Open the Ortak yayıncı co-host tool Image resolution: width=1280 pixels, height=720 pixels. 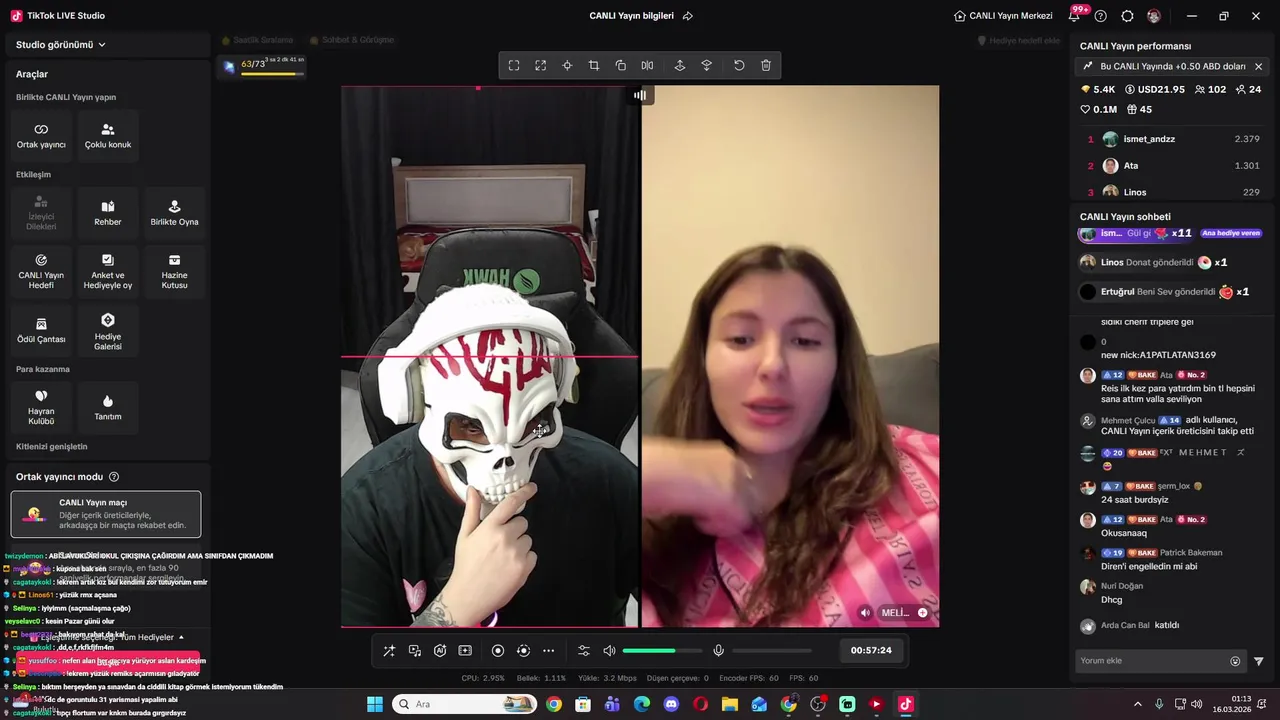41,136
